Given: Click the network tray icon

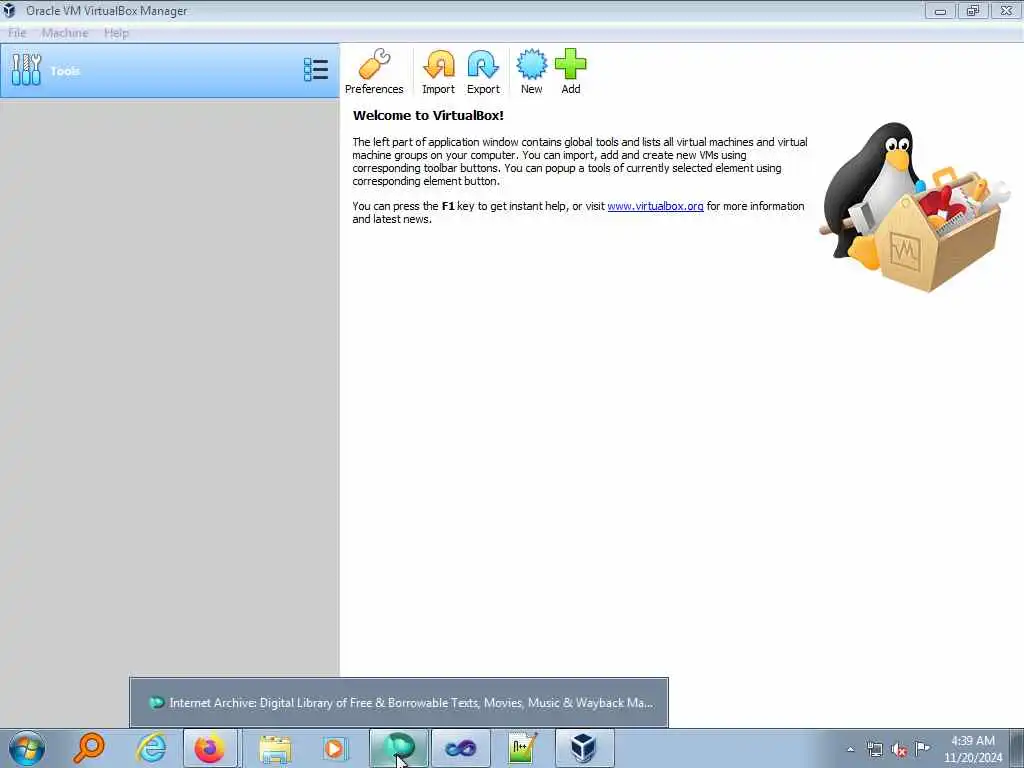Looking at the screenshot, I should pos(874,749).
